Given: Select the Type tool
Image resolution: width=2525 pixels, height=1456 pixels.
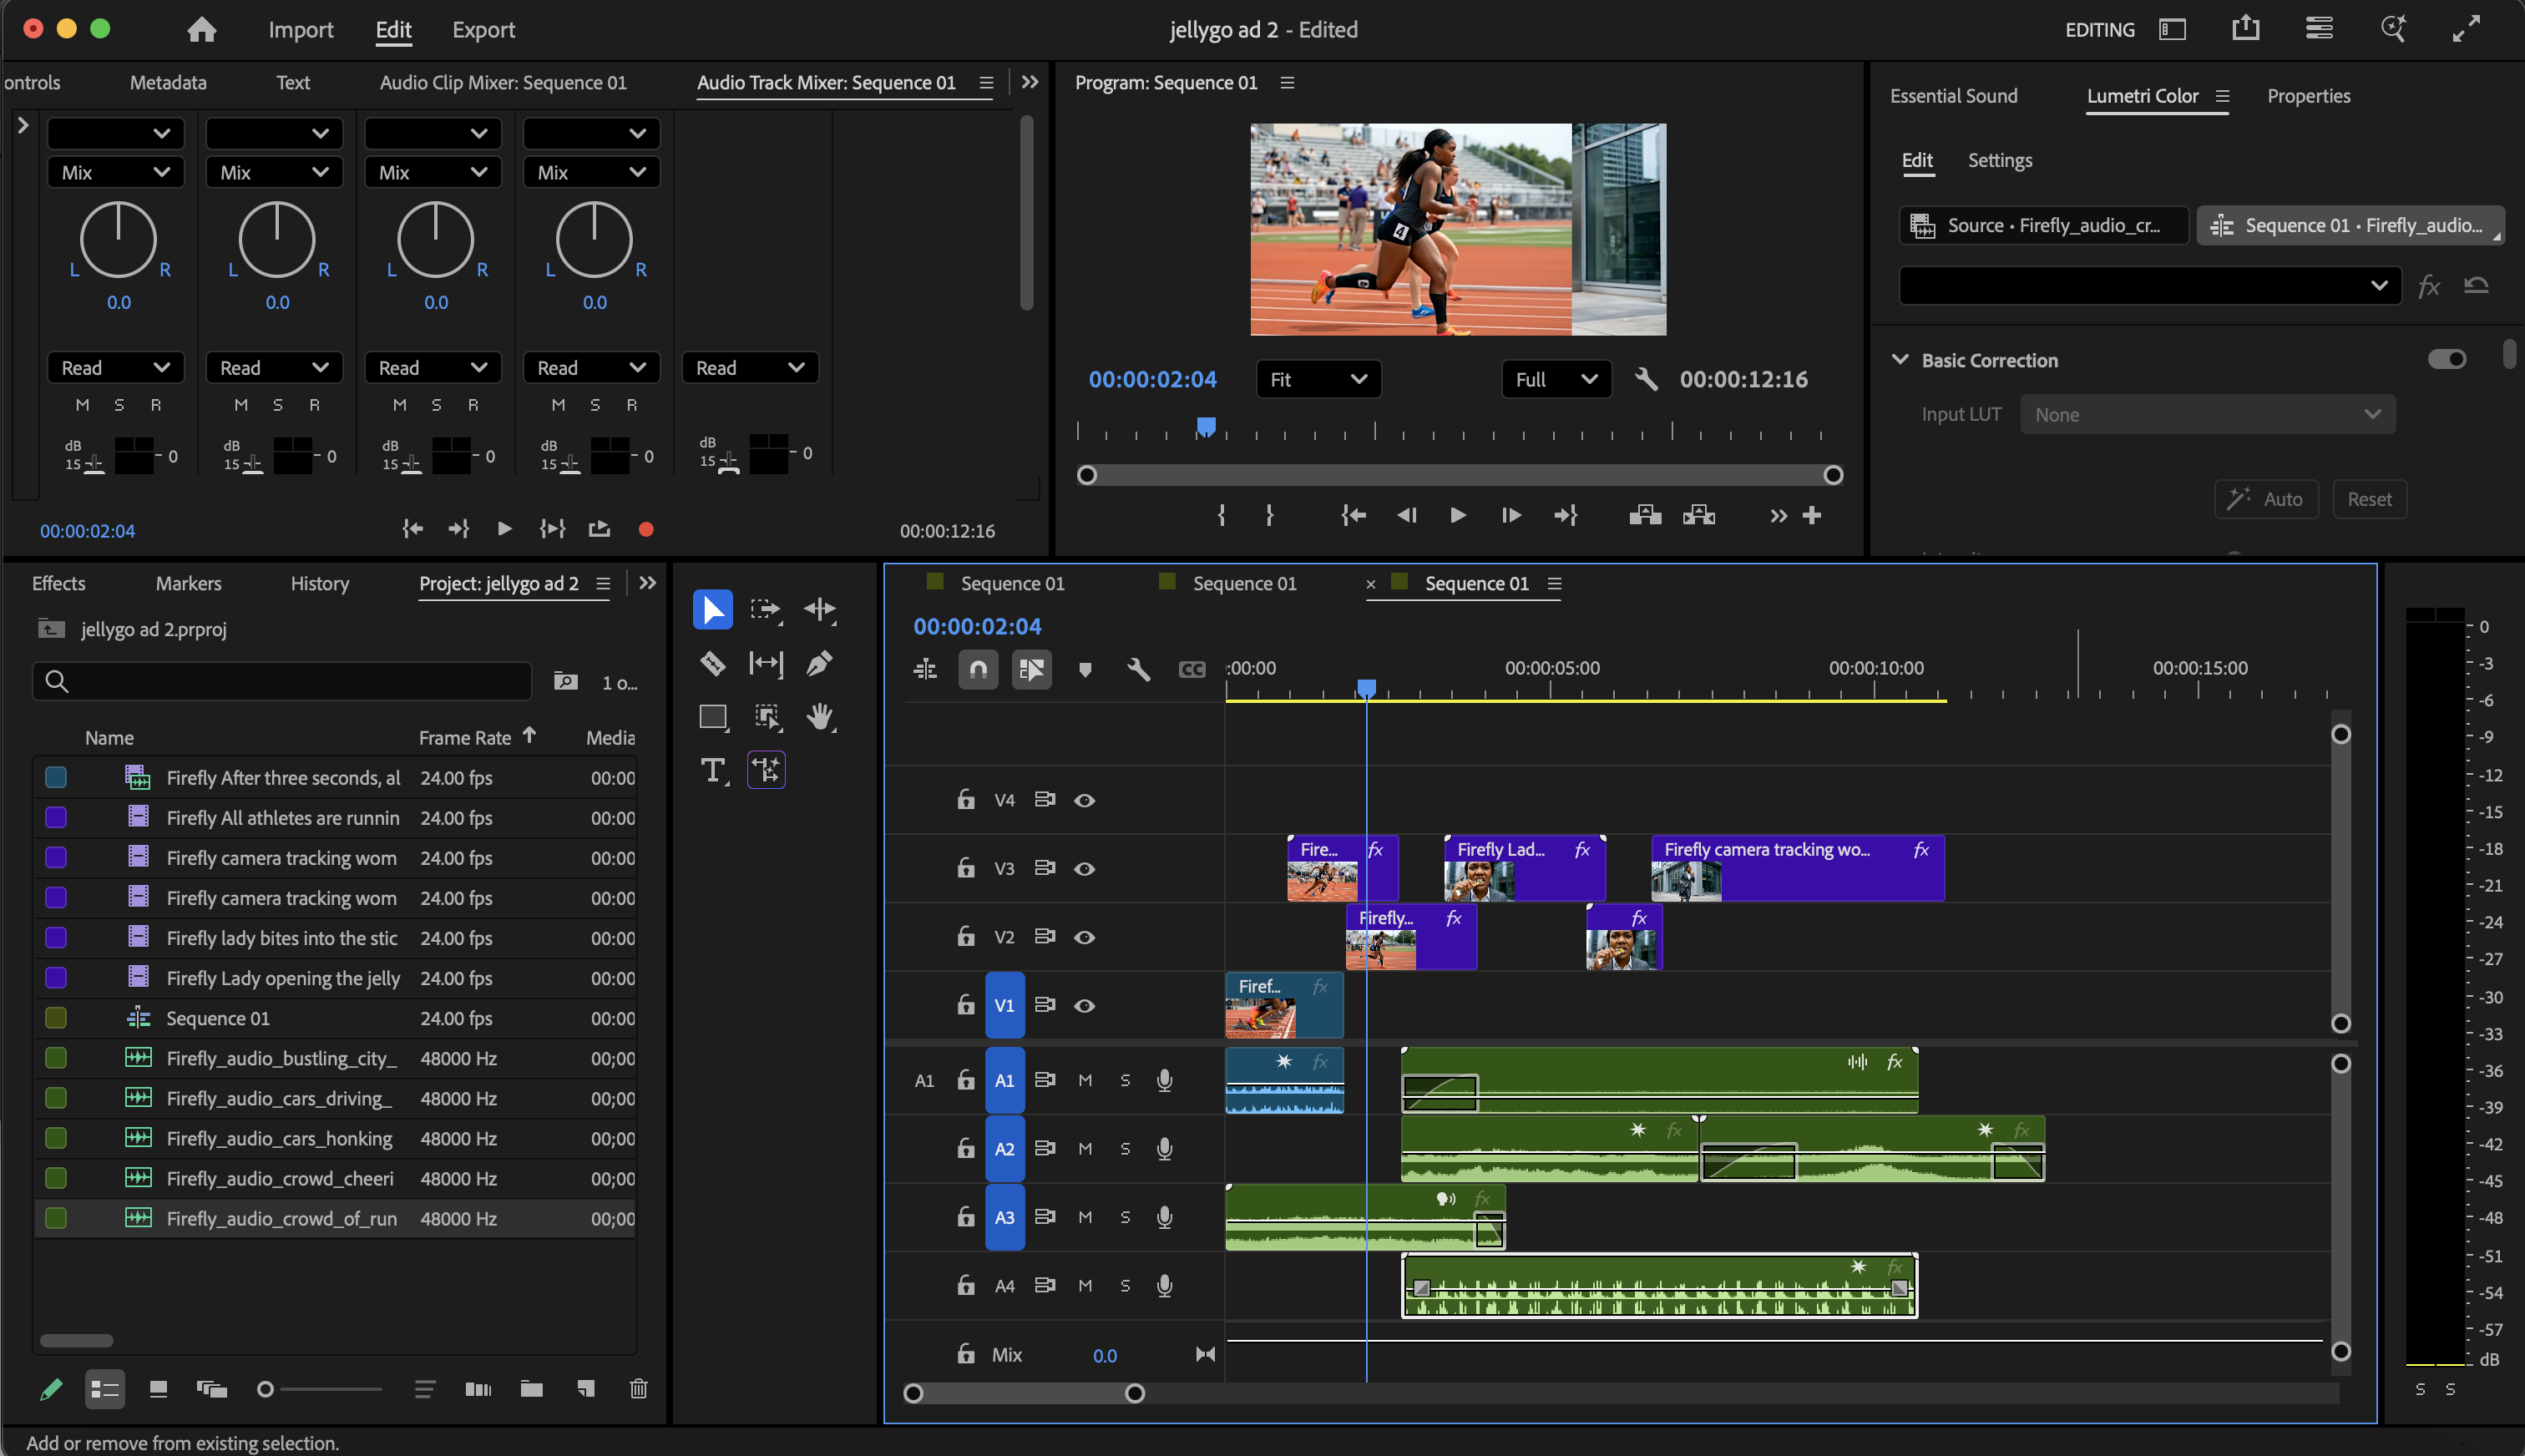Looking at the screenshot, I should 712,770.
